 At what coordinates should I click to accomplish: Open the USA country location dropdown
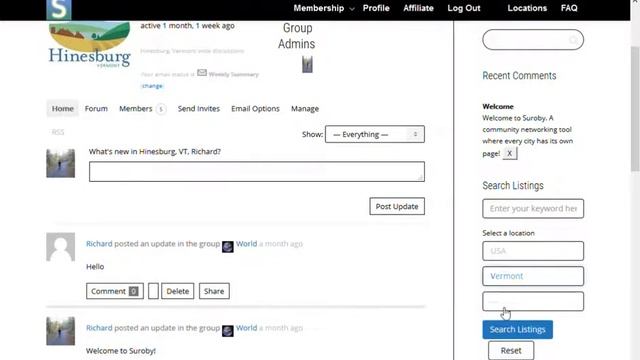point(533,251)
